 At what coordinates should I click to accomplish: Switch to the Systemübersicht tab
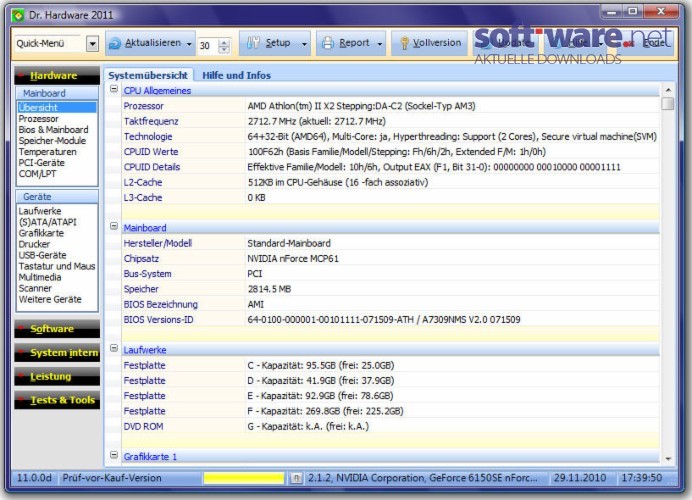coord(148,75)
